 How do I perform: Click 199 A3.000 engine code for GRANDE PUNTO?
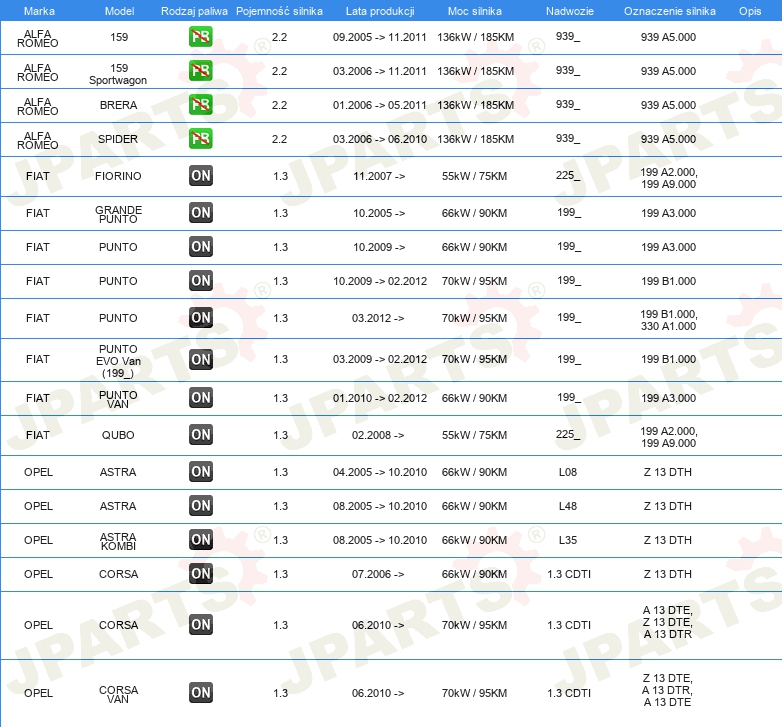point(668,213)
